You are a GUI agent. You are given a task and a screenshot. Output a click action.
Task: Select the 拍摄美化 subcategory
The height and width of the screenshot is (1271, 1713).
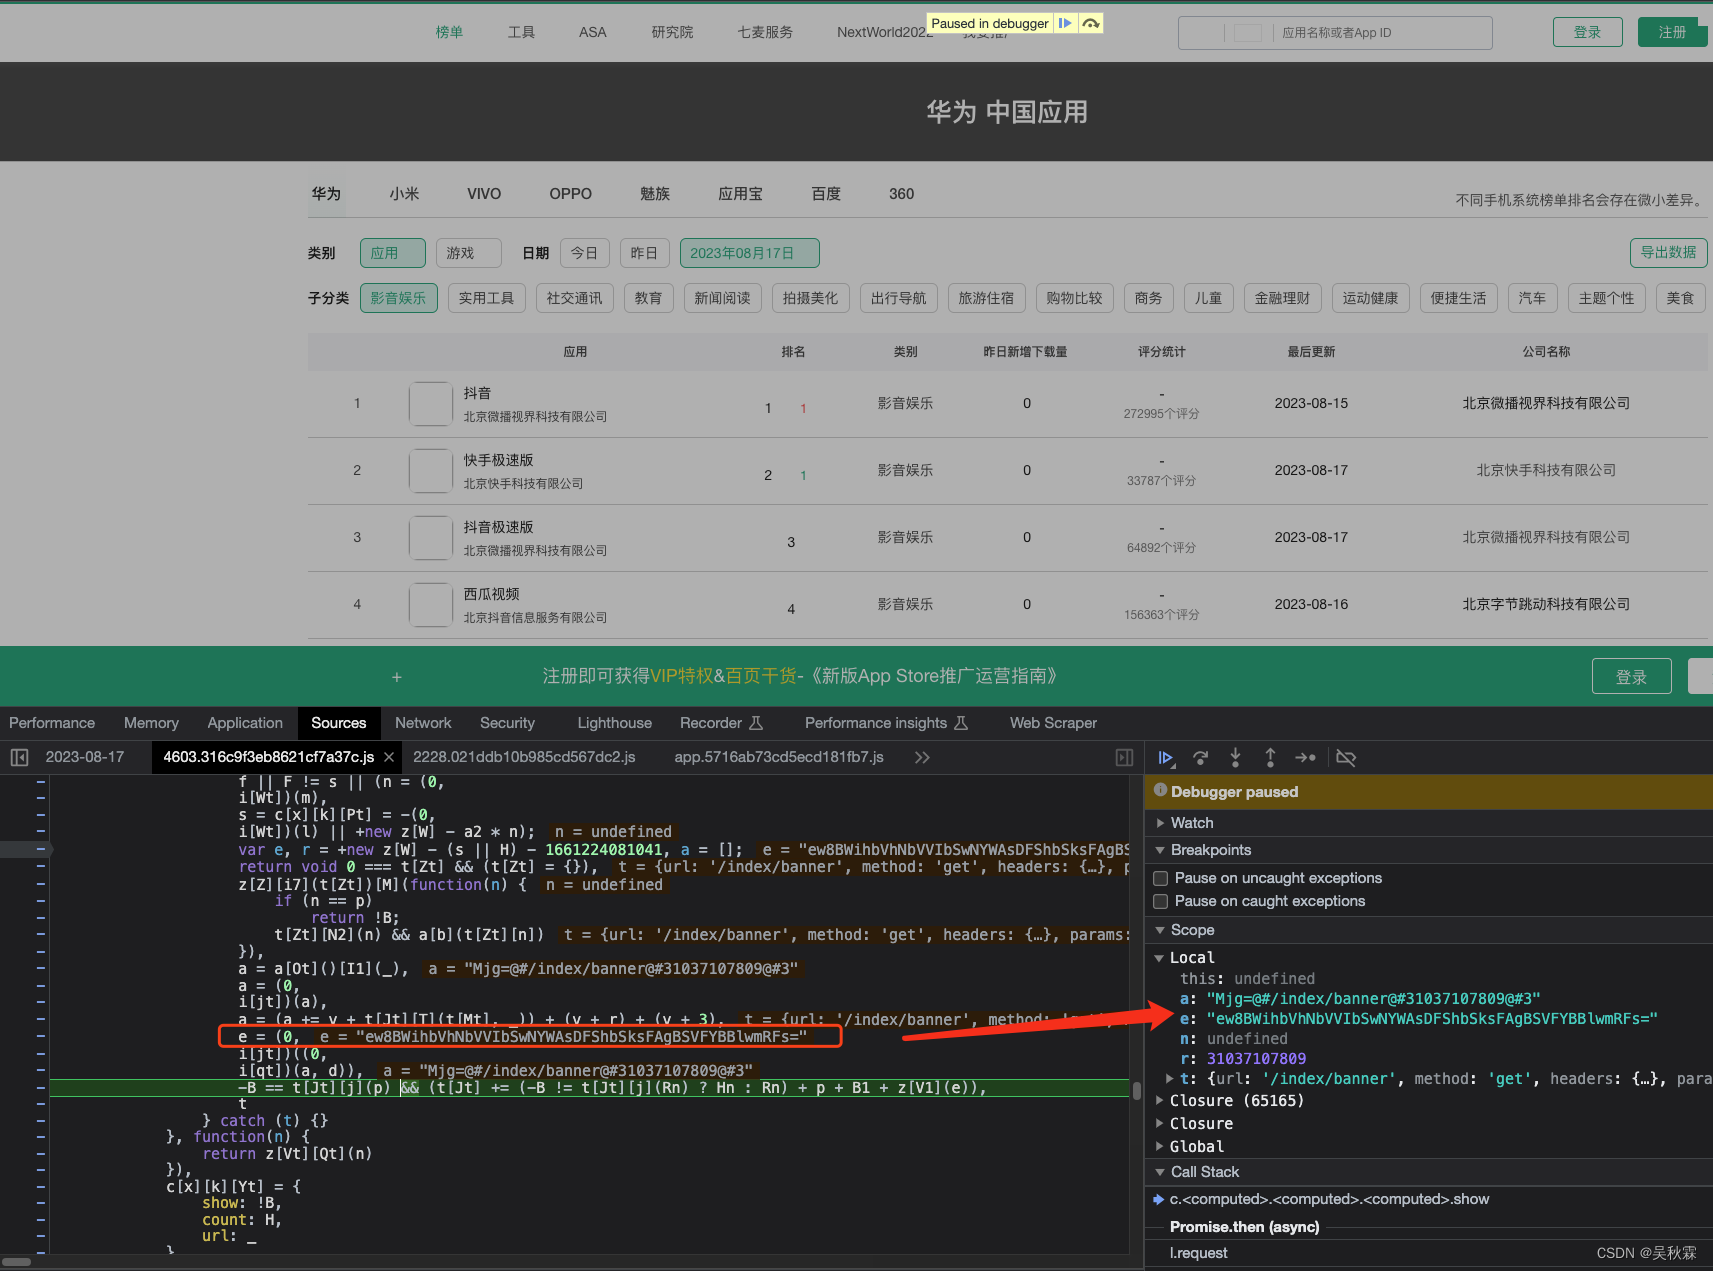[x=810, y=298]
